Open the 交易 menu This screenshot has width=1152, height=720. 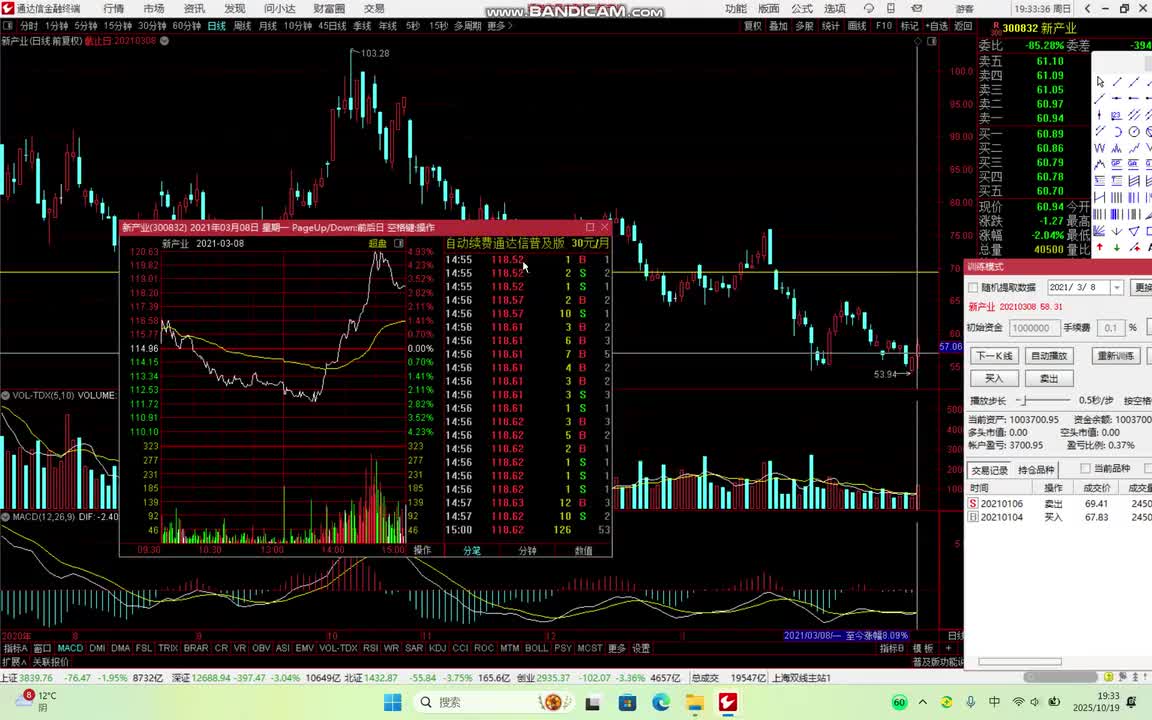(374, 9)
